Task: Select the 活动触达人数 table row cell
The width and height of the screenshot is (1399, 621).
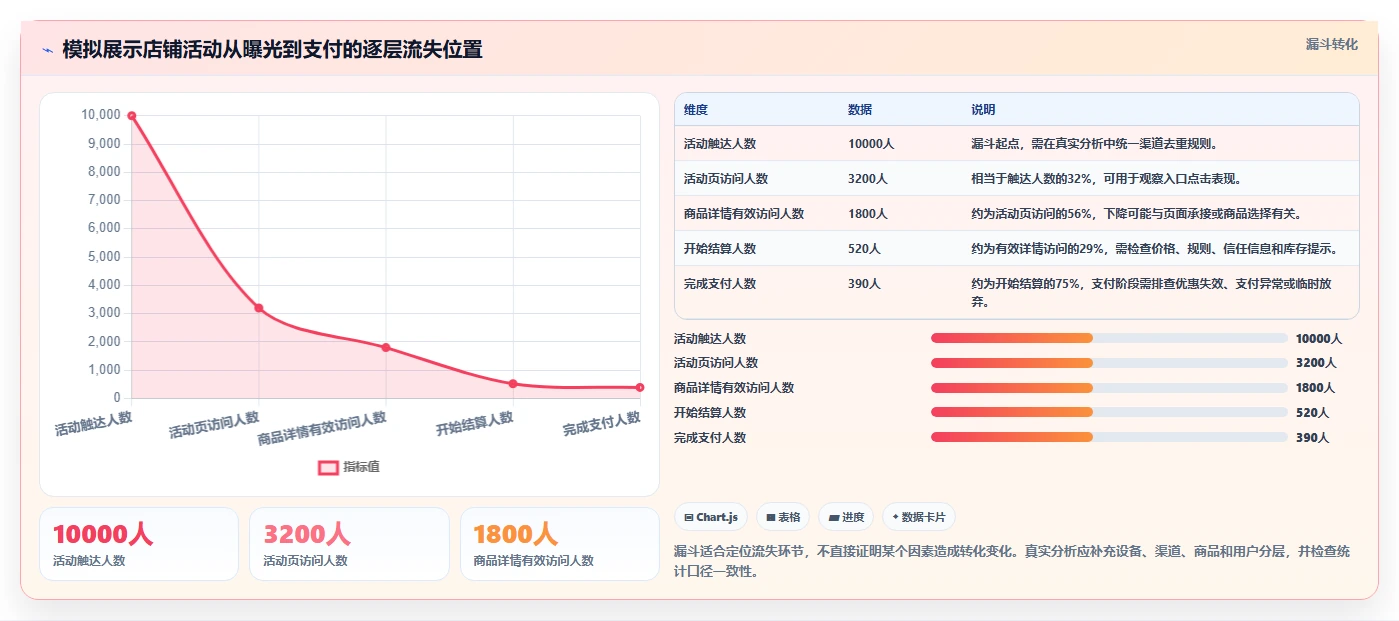Action: [x=720, y=144]
